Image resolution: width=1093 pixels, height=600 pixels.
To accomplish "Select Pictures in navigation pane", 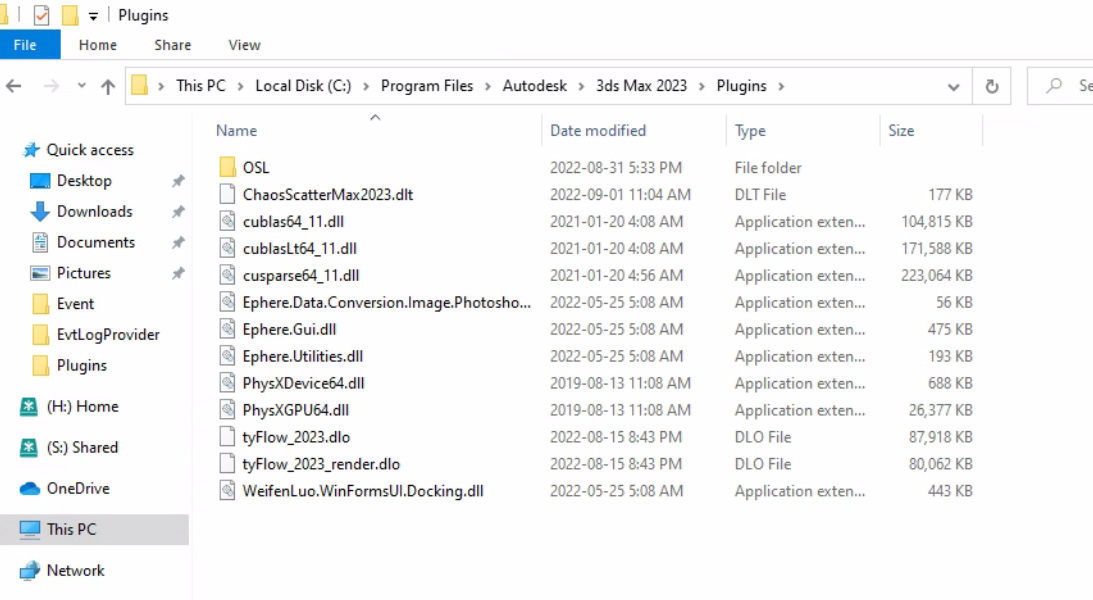I will point(84,272).
